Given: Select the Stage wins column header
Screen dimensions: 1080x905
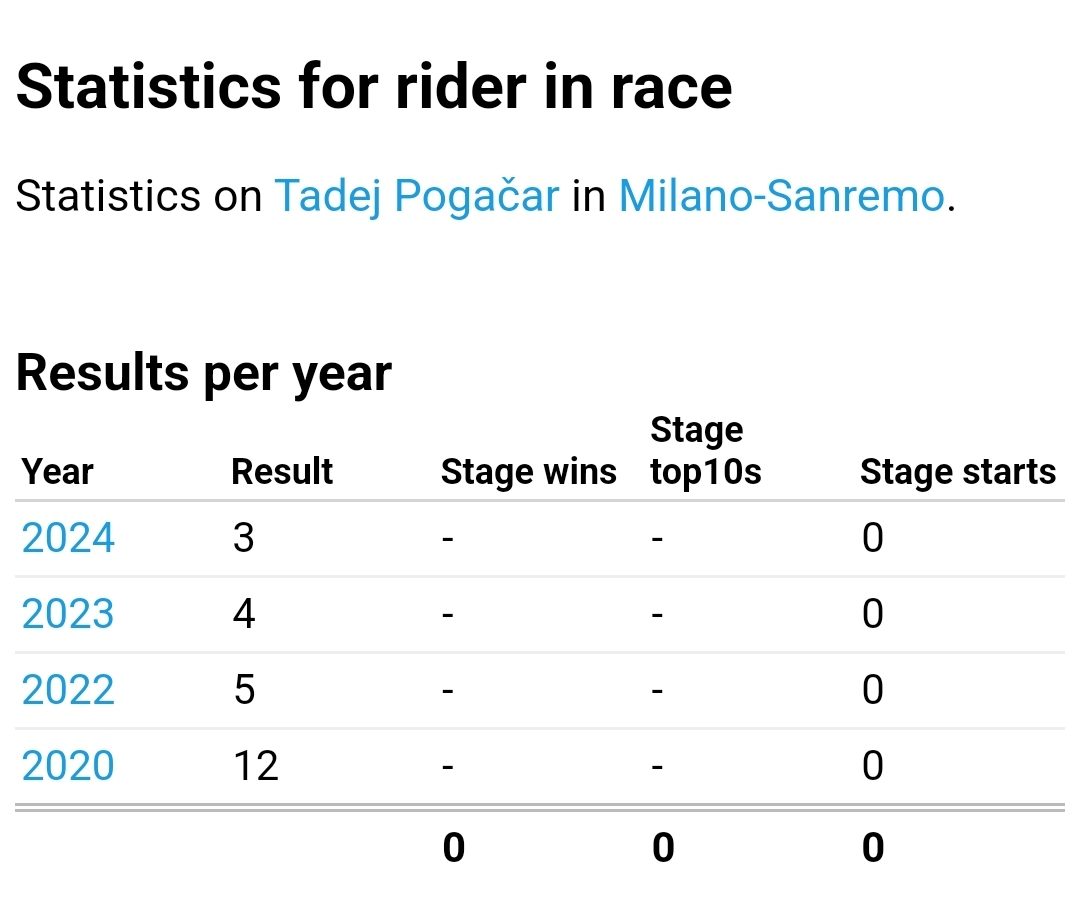Looking at the screenshot, I should (528, 472).
